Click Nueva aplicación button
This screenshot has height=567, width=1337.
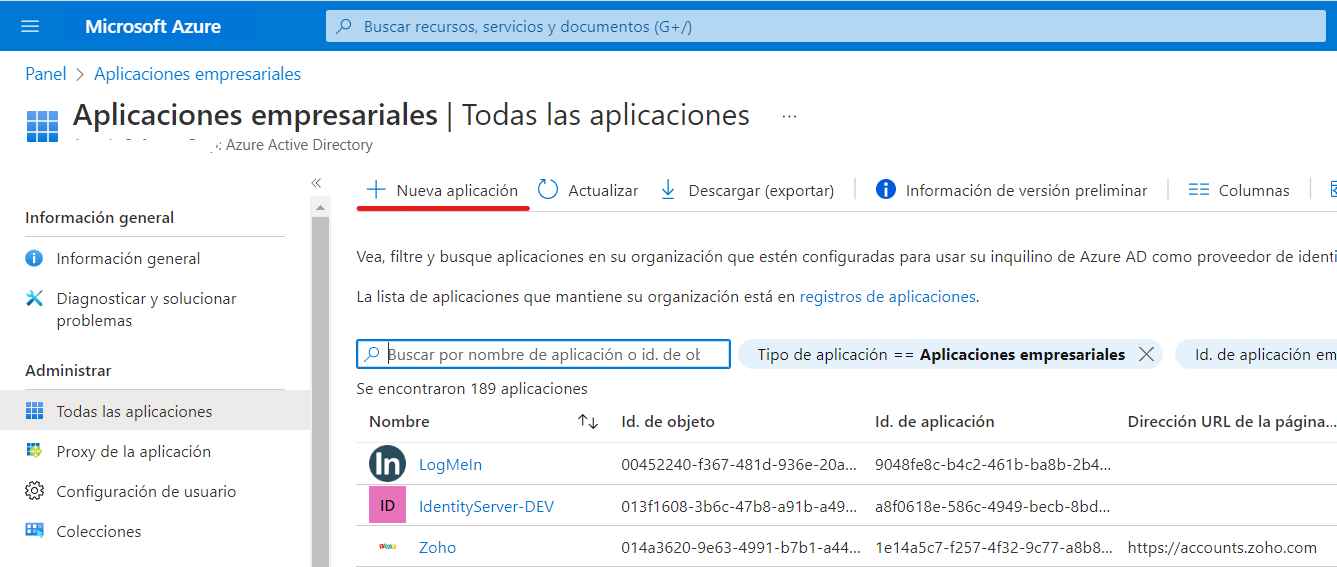point(442,190)
